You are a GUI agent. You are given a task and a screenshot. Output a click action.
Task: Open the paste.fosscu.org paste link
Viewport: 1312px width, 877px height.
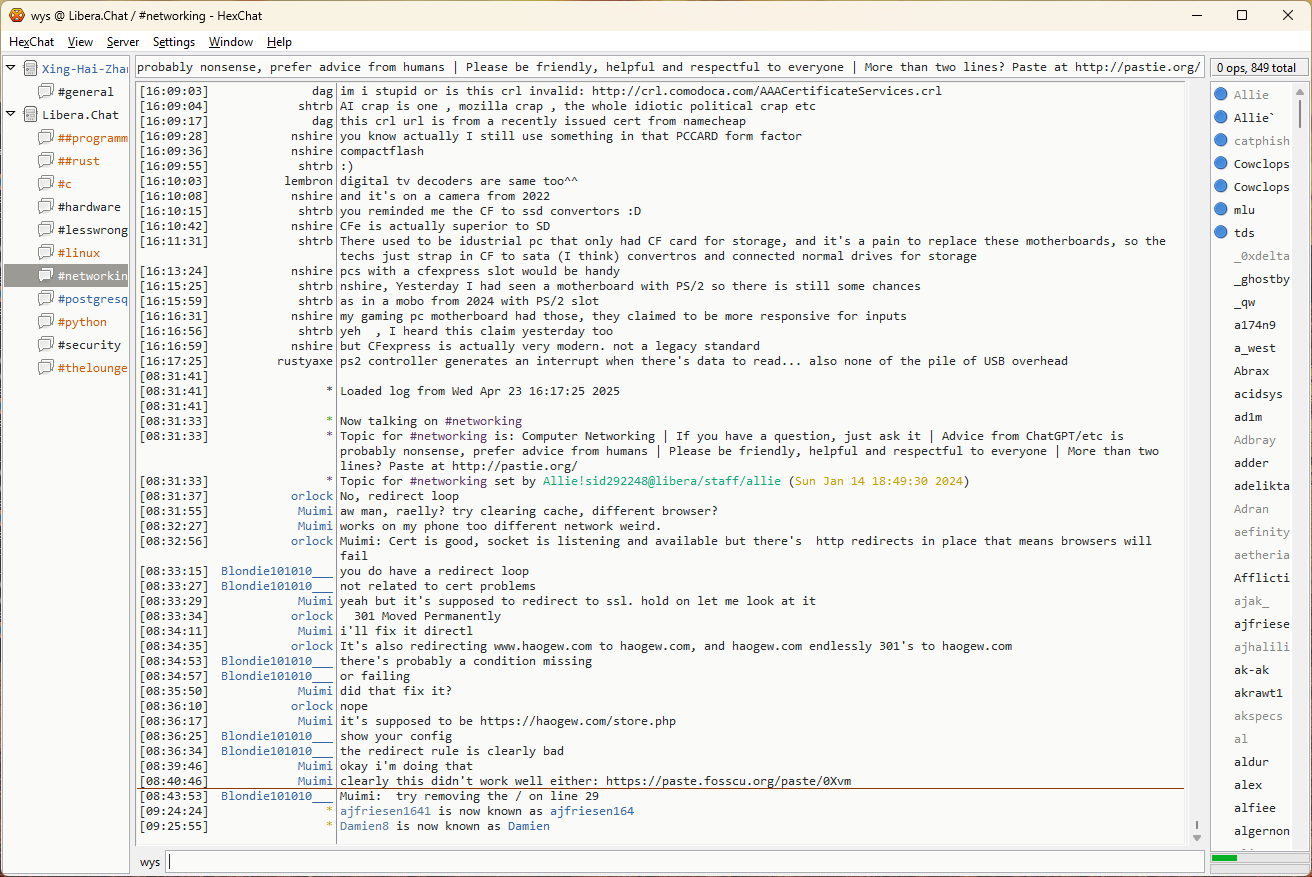(728, 781)
